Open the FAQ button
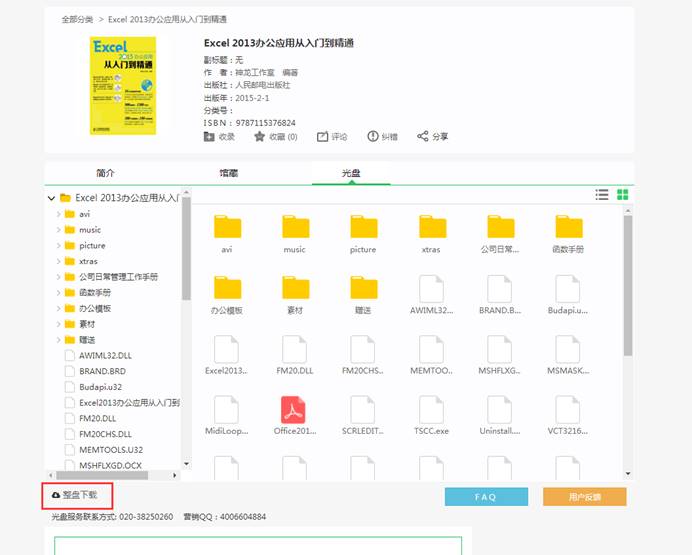This screenshot has height=555, width=692. click(x=486, y=497)
